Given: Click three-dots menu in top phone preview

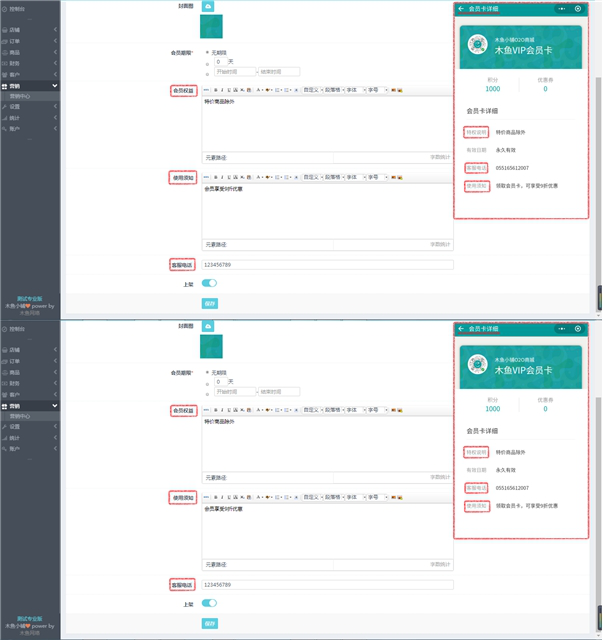Looking at the screenshot, I should 563,8.
